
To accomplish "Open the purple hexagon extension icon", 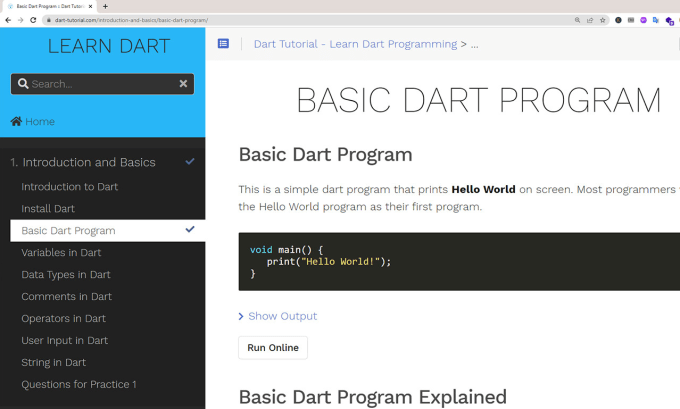I will (644, 20).
